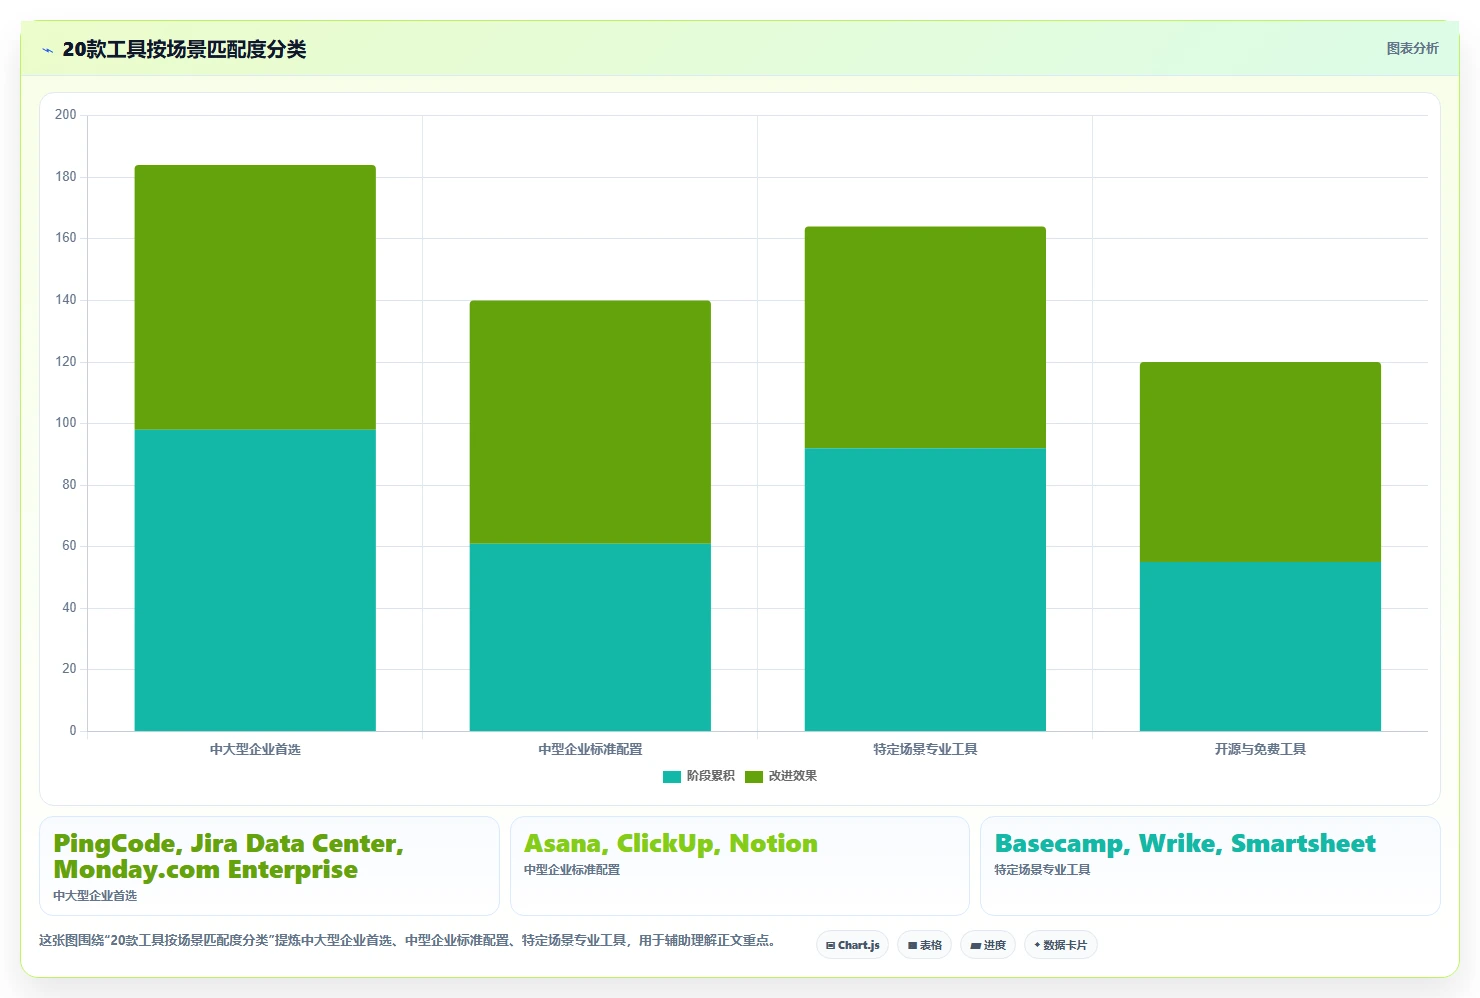Open the Asana, ClickUp, Notion card
1480x998 pixels.
[740, 866]
